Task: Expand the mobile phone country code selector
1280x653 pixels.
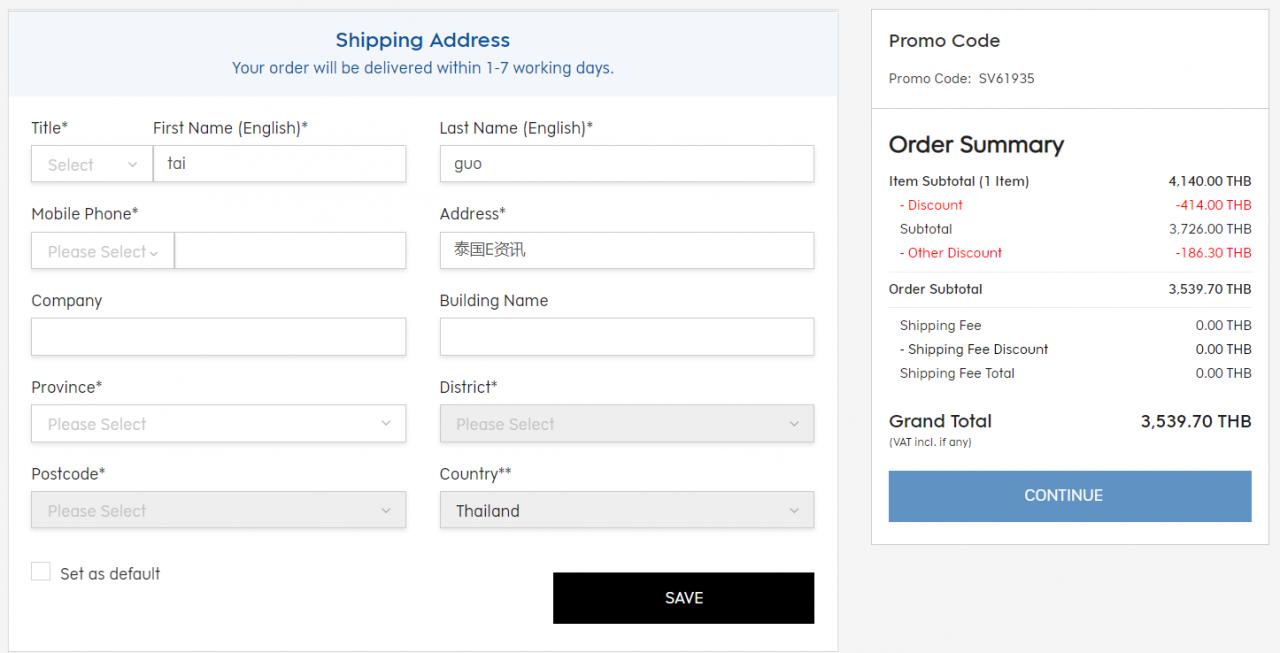Action: [101, 251]
